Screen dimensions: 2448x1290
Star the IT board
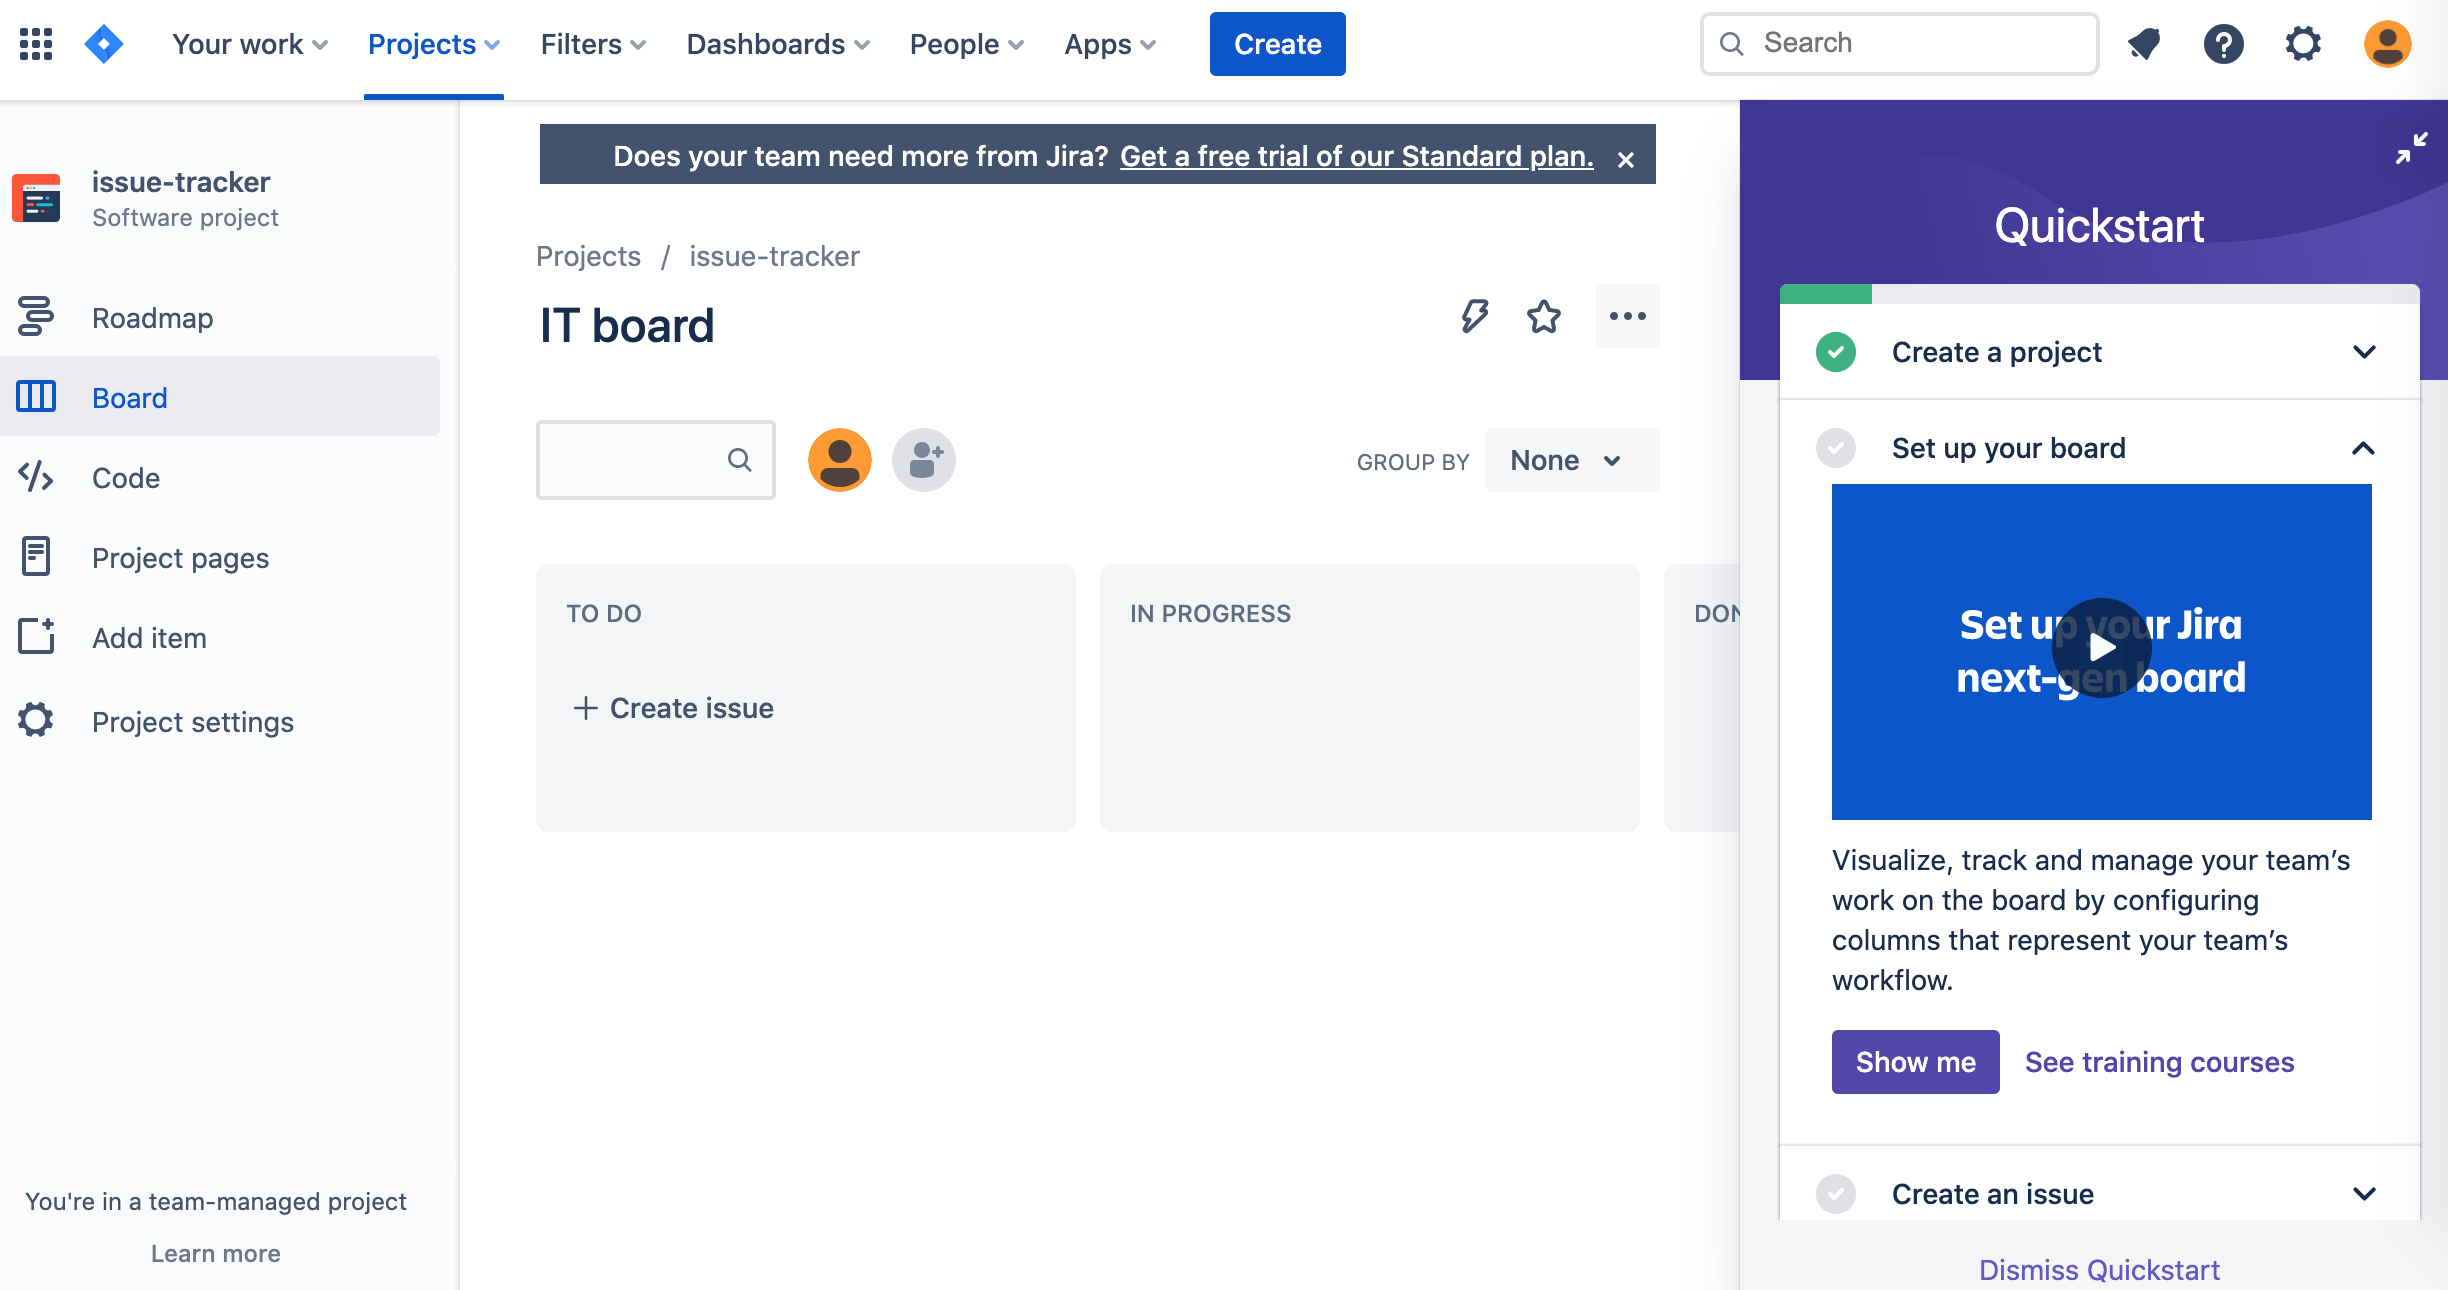pyautogui.click(x=1544, y=317)
